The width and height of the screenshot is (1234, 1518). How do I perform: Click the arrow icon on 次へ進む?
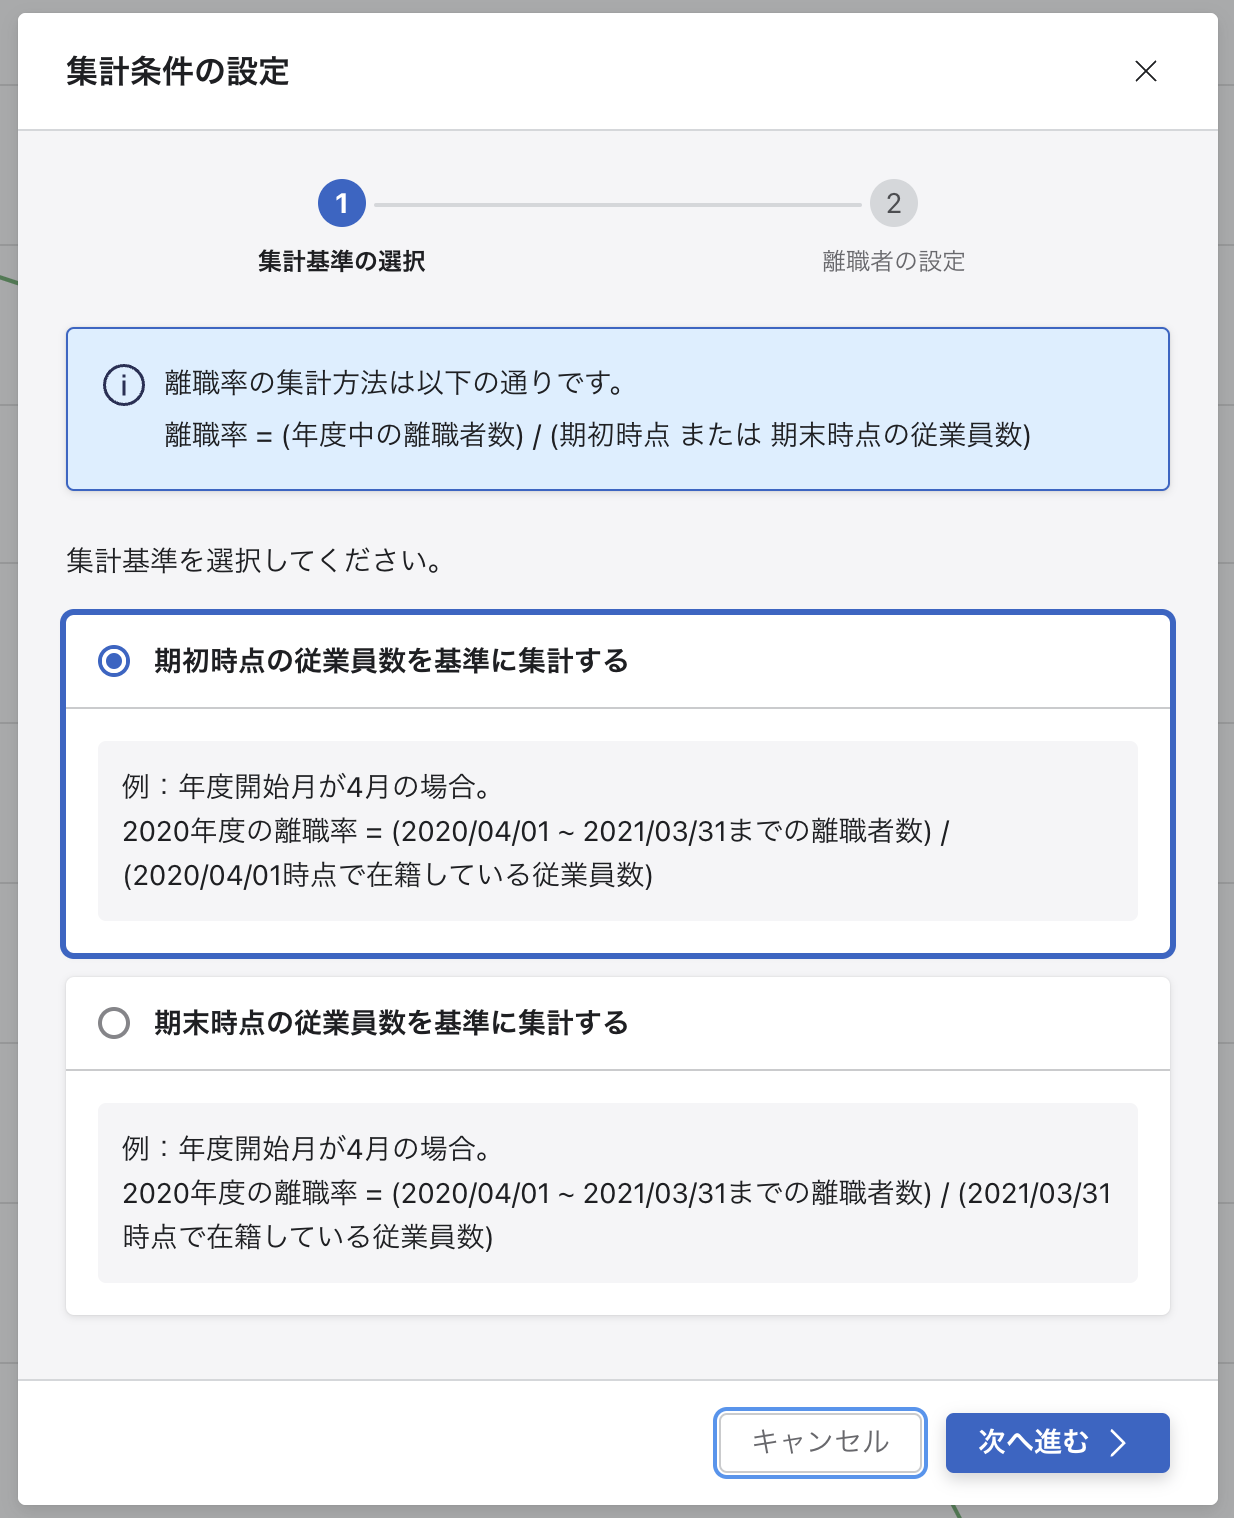1118,1442
